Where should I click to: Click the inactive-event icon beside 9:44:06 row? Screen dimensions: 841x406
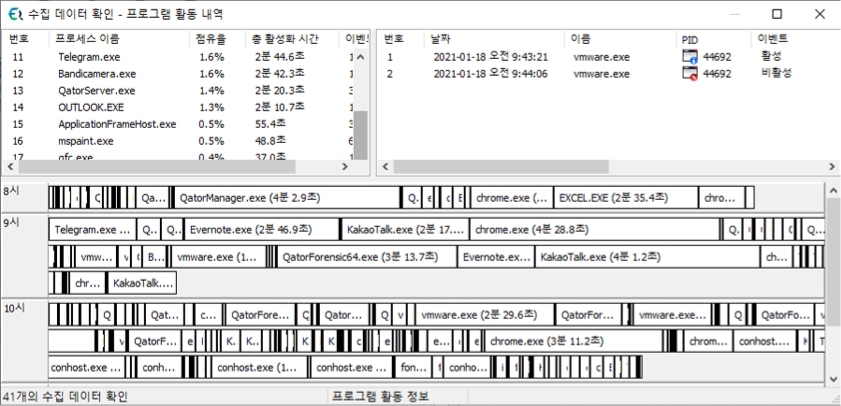coord(690,73)
